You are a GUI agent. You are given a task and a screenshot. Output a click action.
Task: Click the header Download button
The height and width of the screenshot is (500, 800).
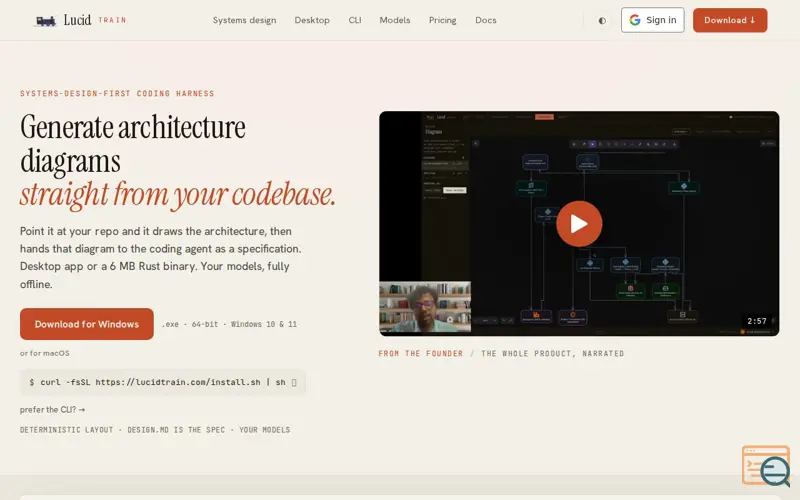click(730, 20)
